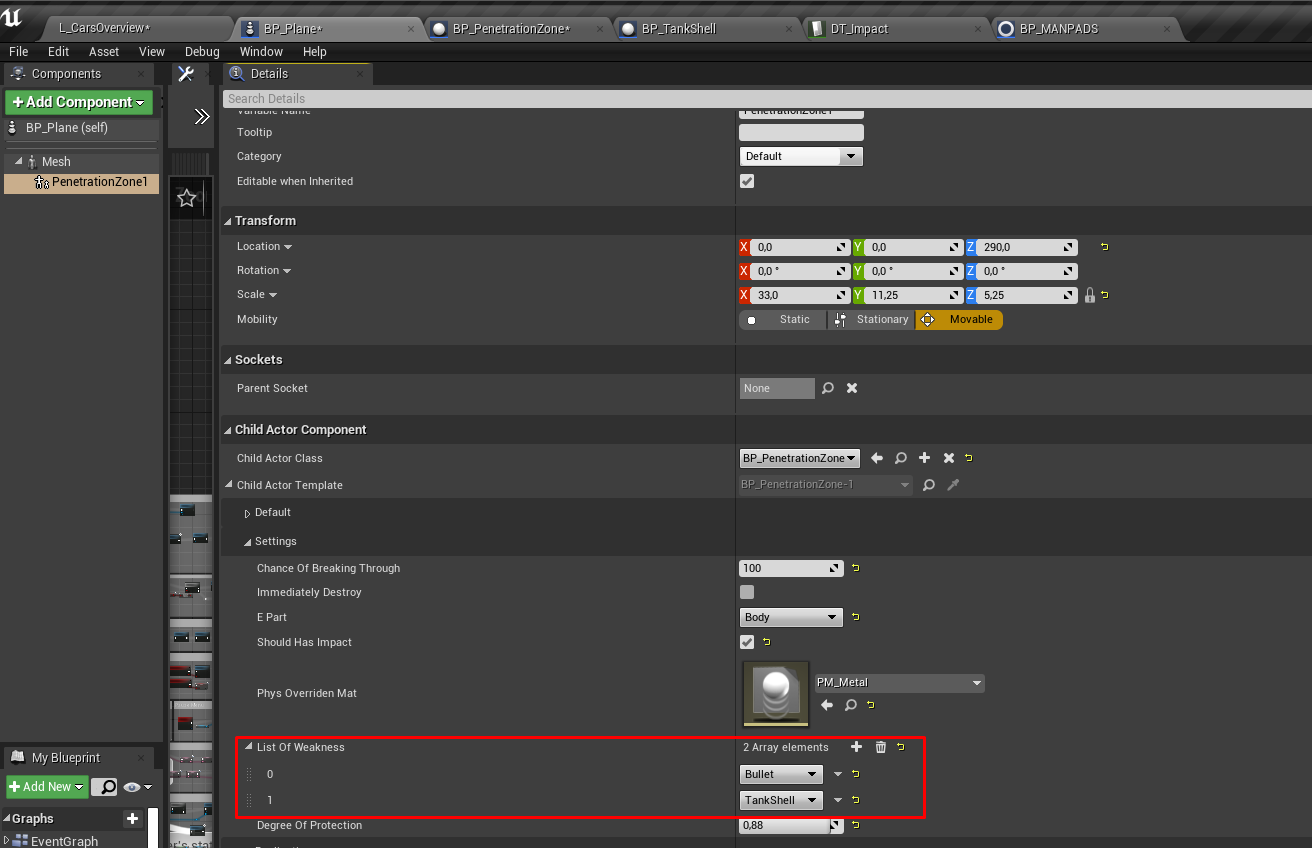Lock the Scale ratio
The height and width of the screenshot is (848, 1312).
1090,295
